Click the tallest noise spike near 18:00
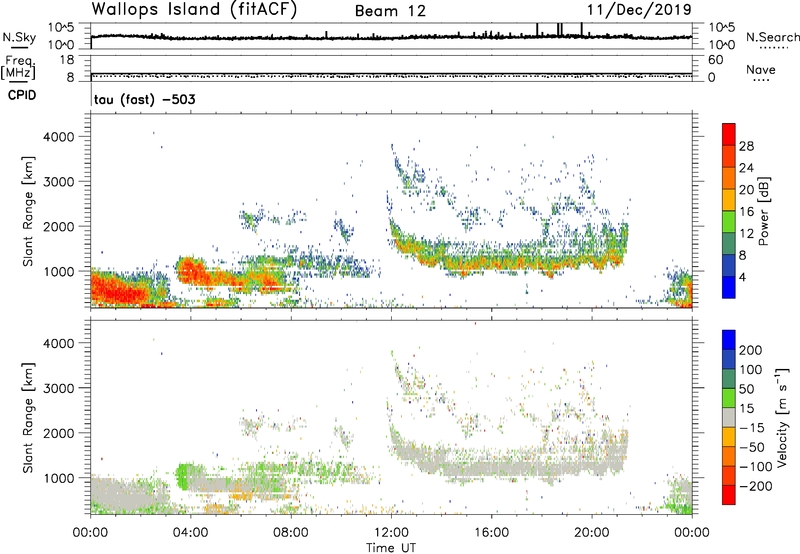The height and width of the screenshot is (554, 800). click(x=537, y=30)
